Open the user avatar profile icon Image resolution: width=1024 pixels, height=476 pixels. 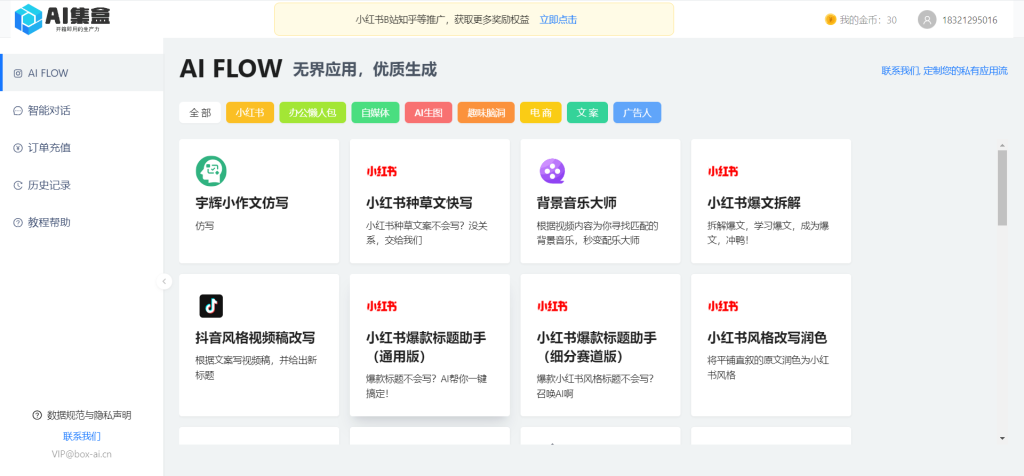click(927, 20)
